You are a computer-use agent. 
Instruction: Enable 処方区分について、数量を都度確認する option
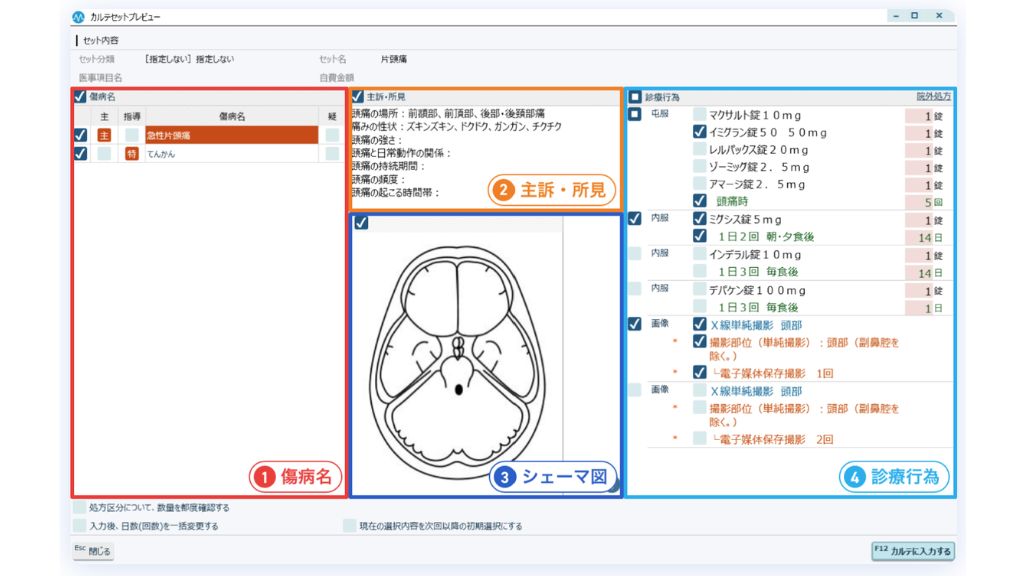coord(76,508)
